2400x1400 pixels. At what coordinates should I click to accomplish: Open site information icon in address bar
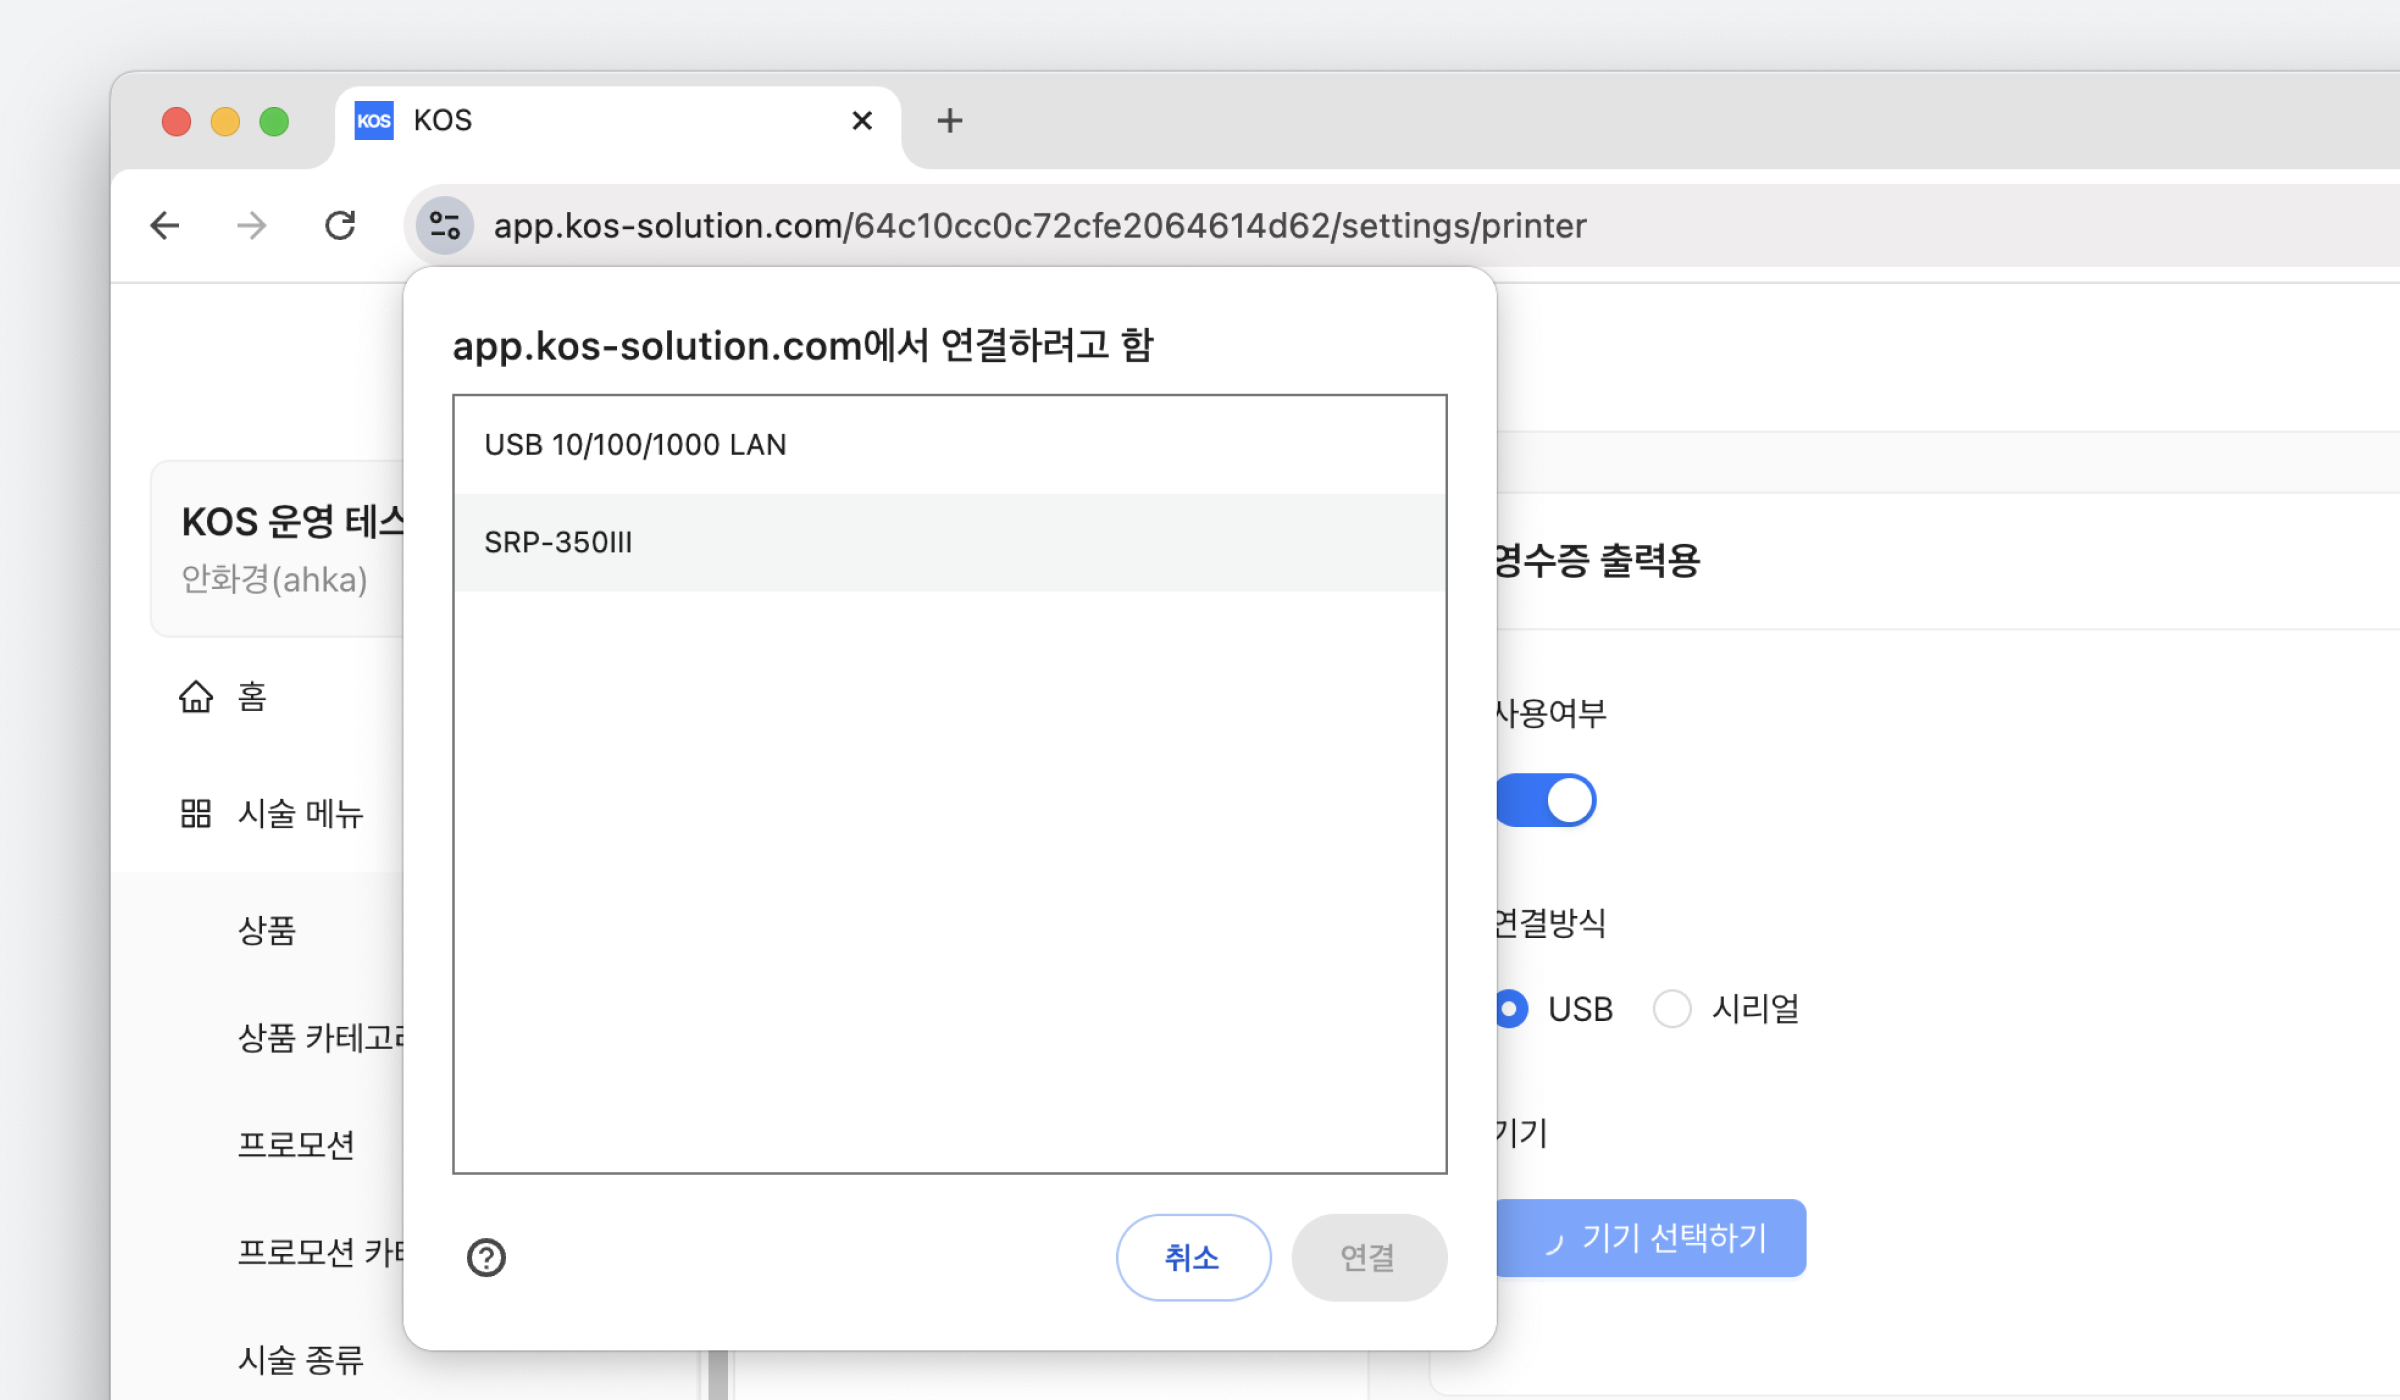coord(444,225)
